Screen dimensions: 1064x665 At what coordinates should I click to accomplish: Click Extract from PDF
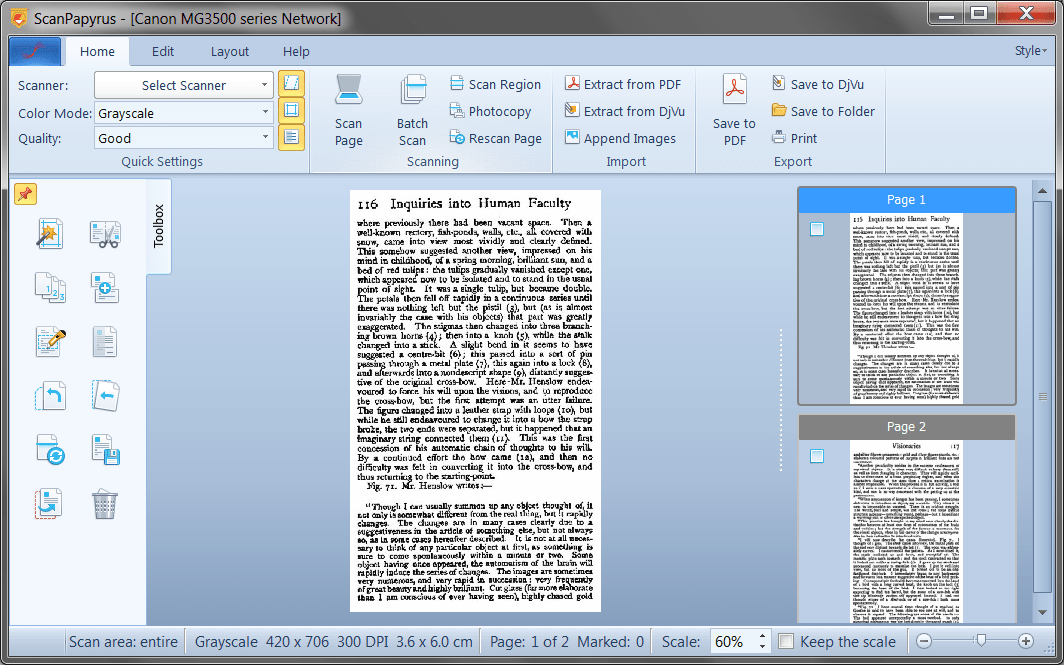[x=624, y=84]
